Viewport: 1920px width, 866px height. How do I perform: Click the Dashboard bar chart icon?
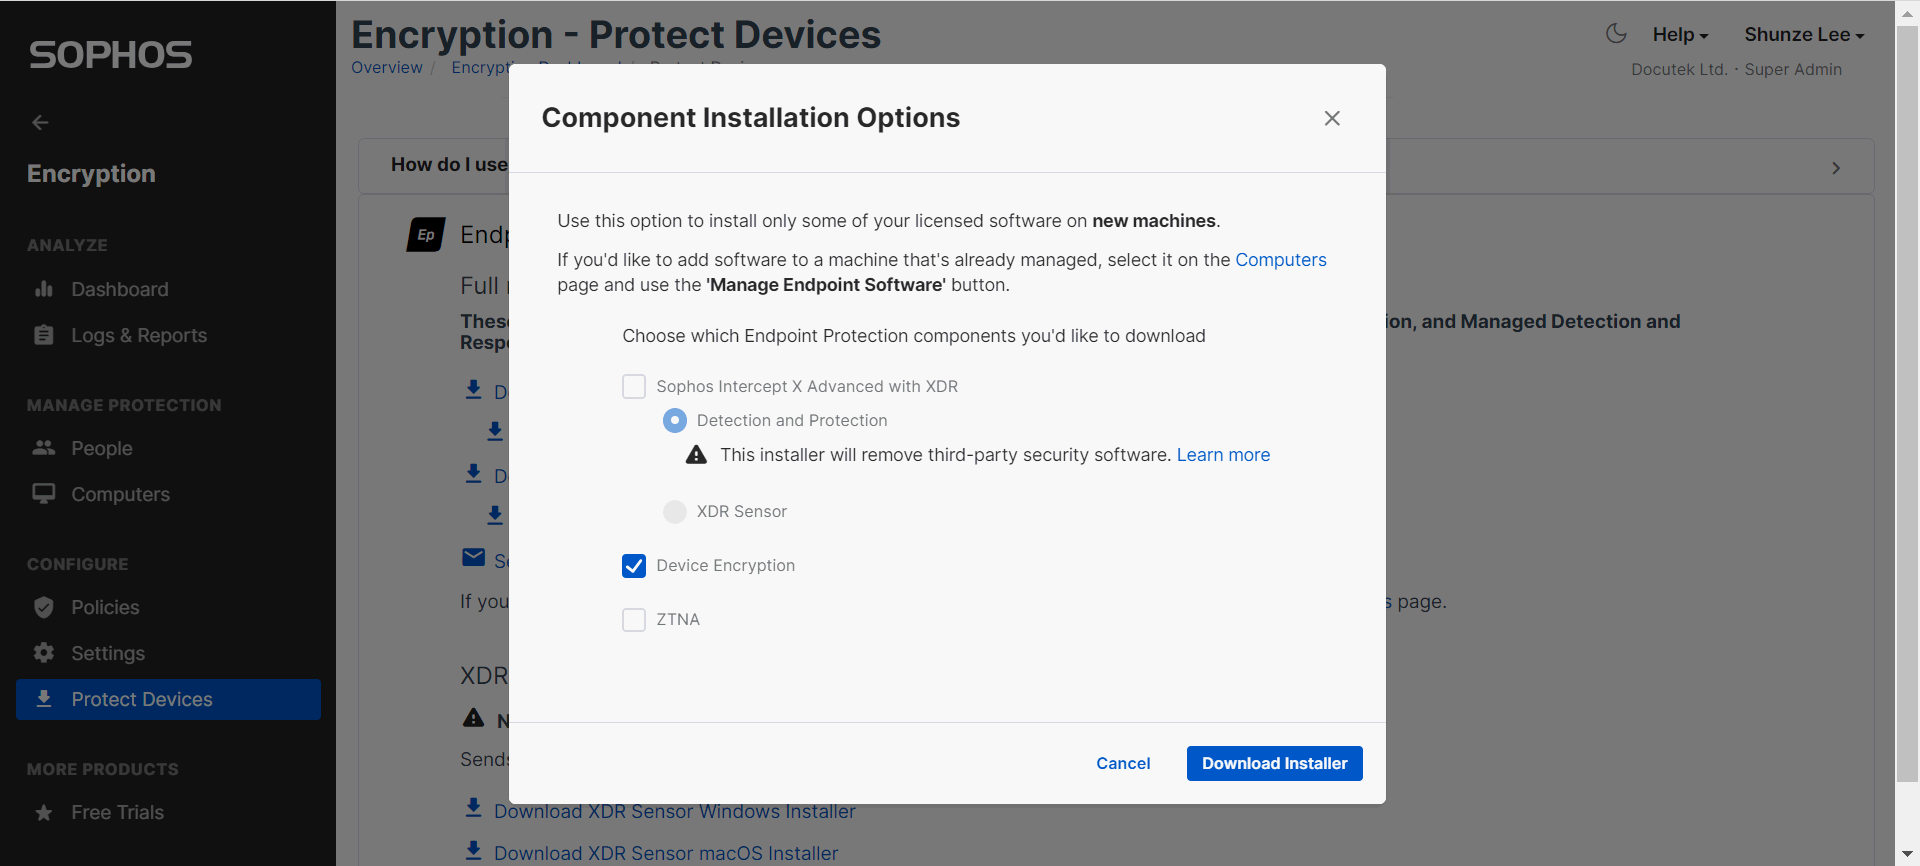click(x=44, y=289)
